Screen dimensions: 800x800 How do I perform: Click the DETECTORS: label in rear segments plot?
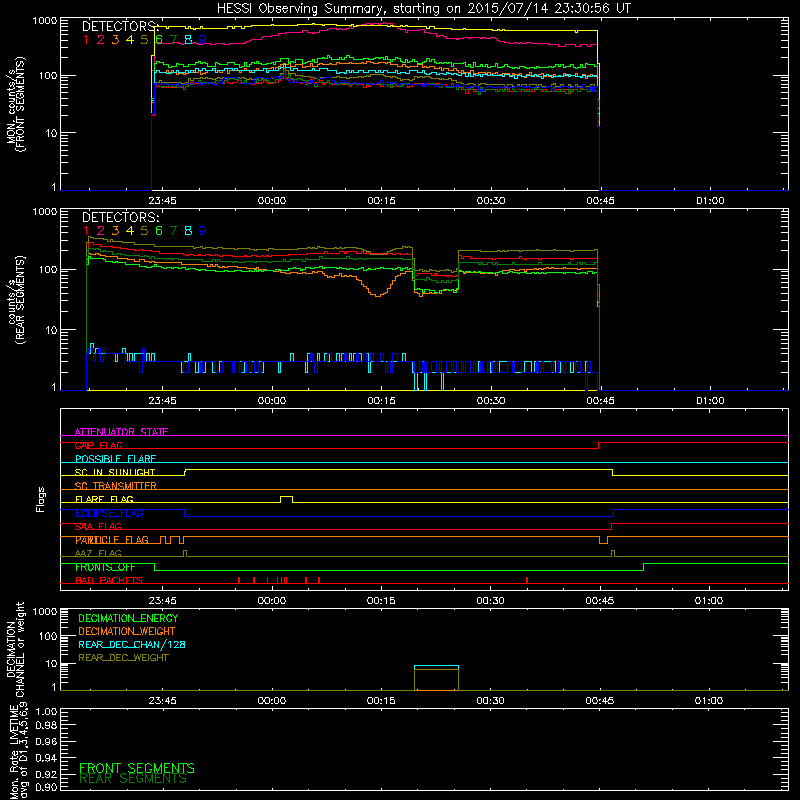(121, 217)
